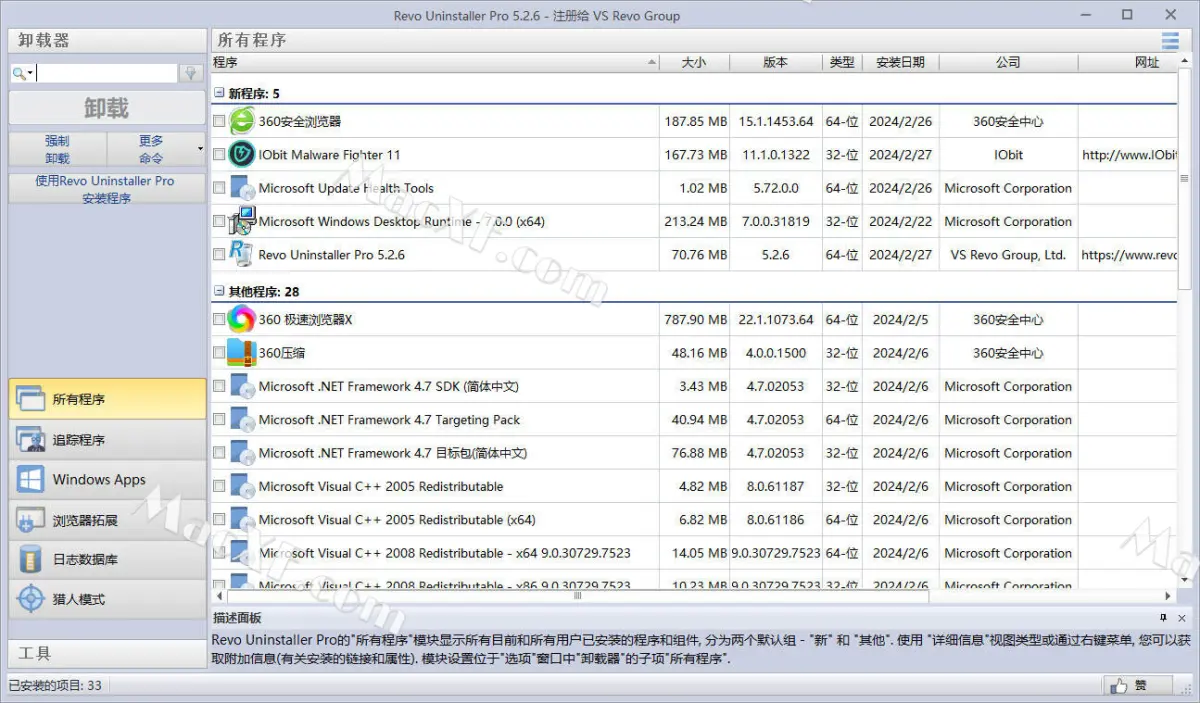
Task: Click the IObit Malware Fighter 11 icon
Action: pyautogui.click(x=242, y=154)
